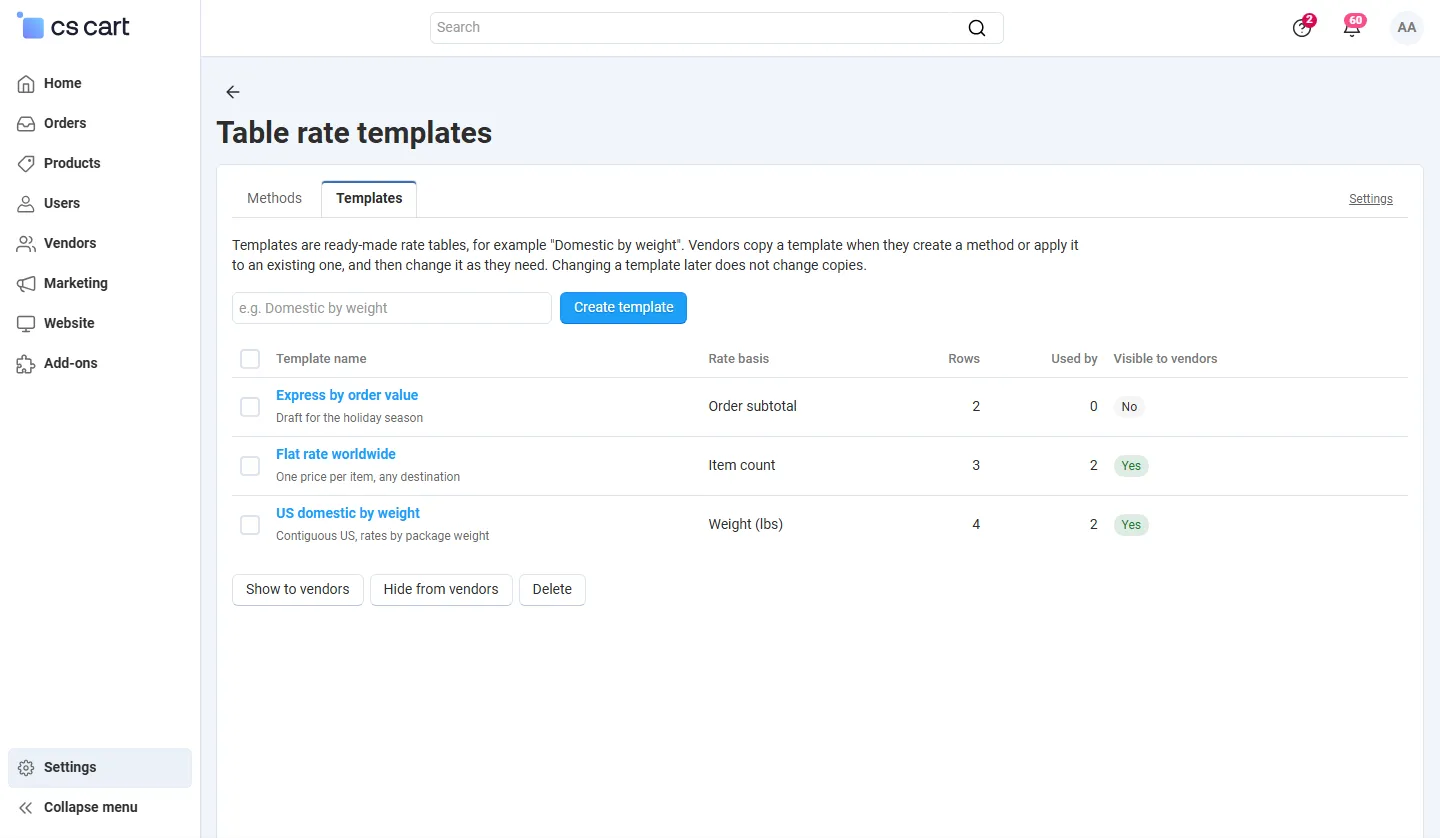The image size is (1440, 838).
Task: Focus the new template name field
Action: 392,308
